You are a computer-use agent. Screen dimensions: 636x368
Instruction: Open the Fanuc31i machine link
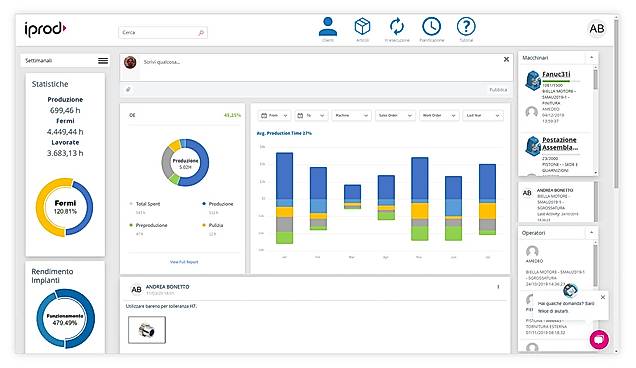point(556,74)
